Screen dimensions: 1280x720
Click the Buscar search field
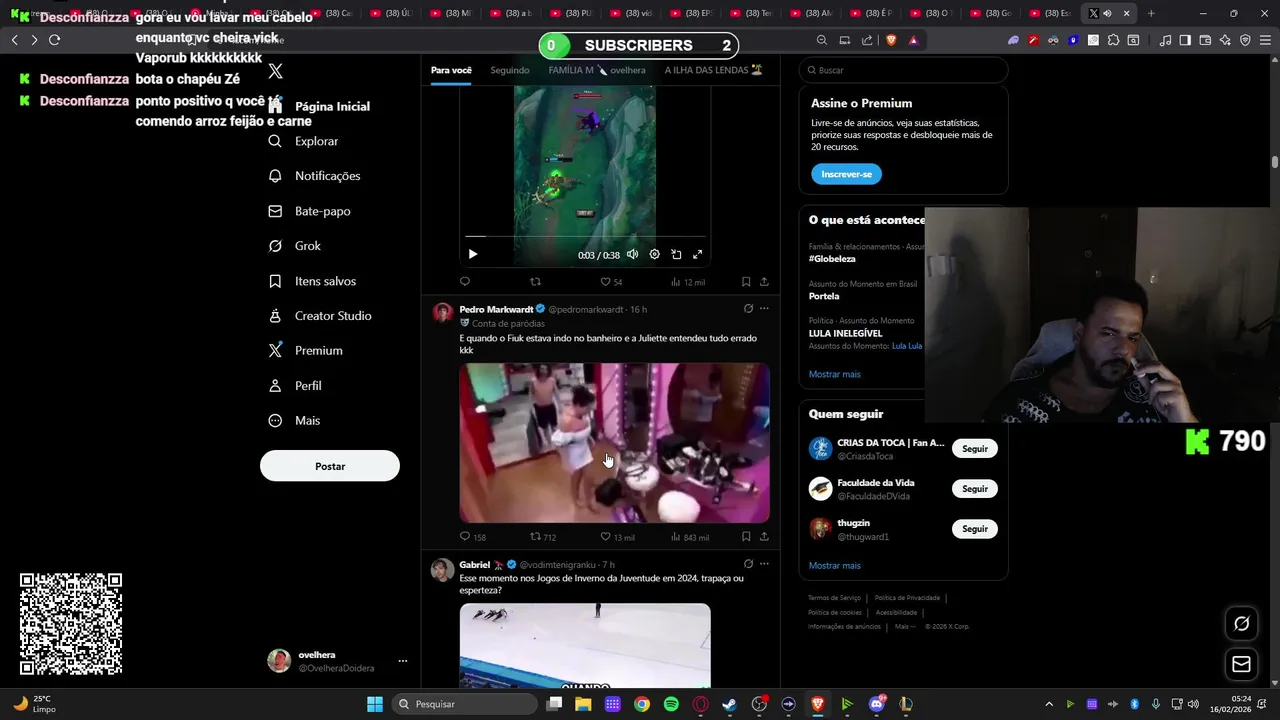coord(903,70)
